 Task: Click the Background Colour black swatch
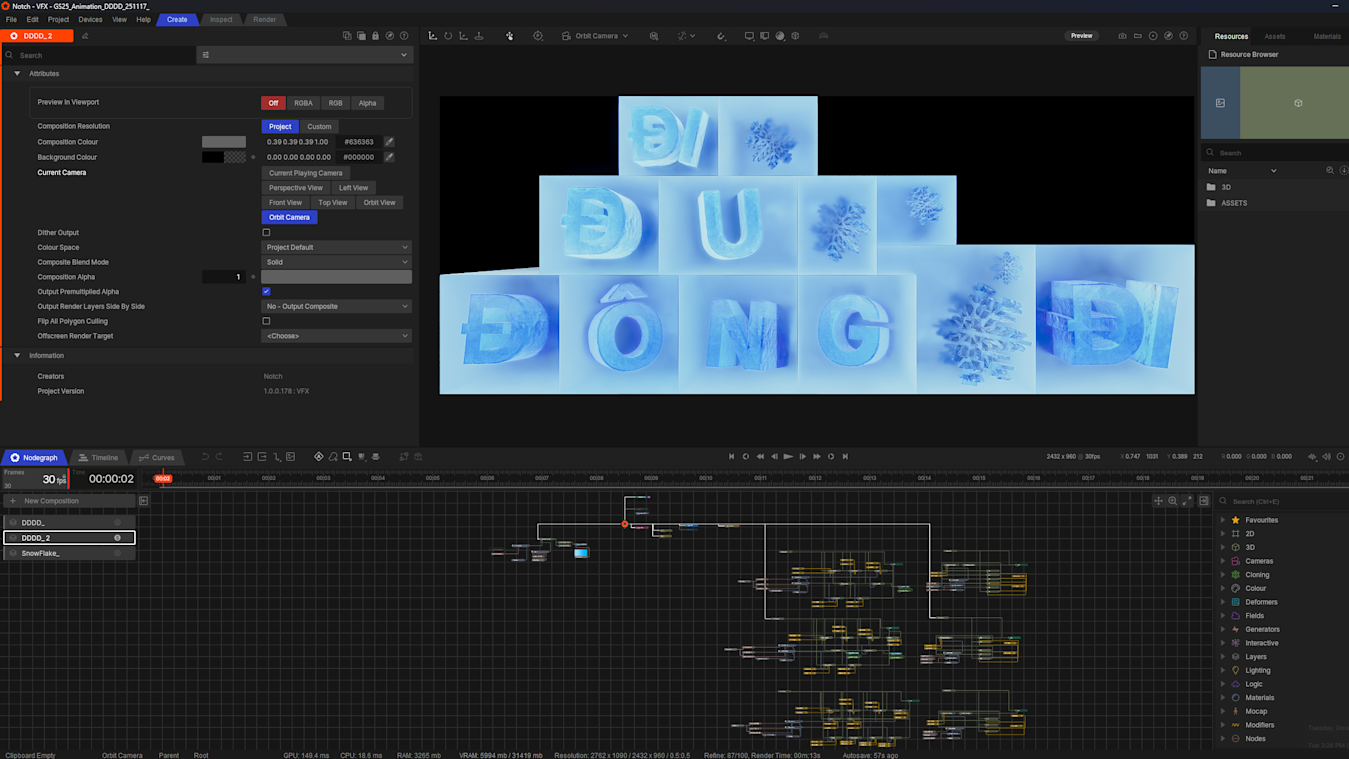213,157
